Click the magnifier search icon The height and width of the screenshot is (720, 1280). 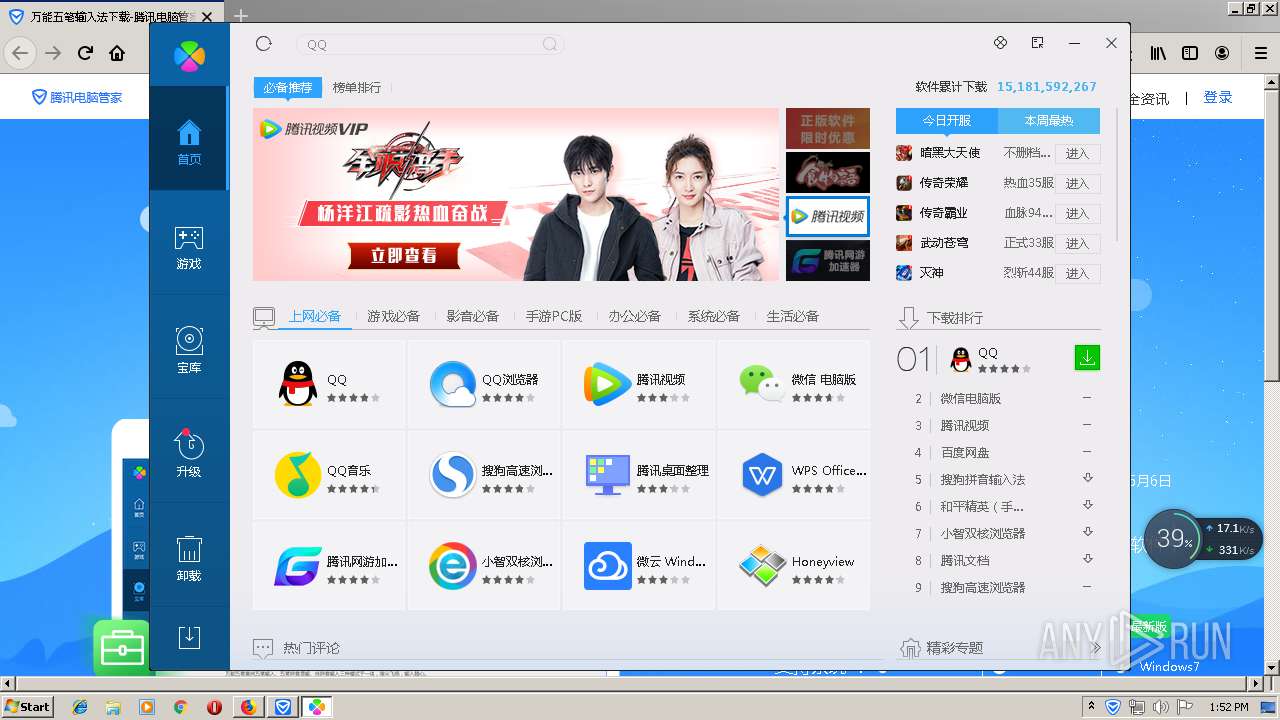(550, 44)
